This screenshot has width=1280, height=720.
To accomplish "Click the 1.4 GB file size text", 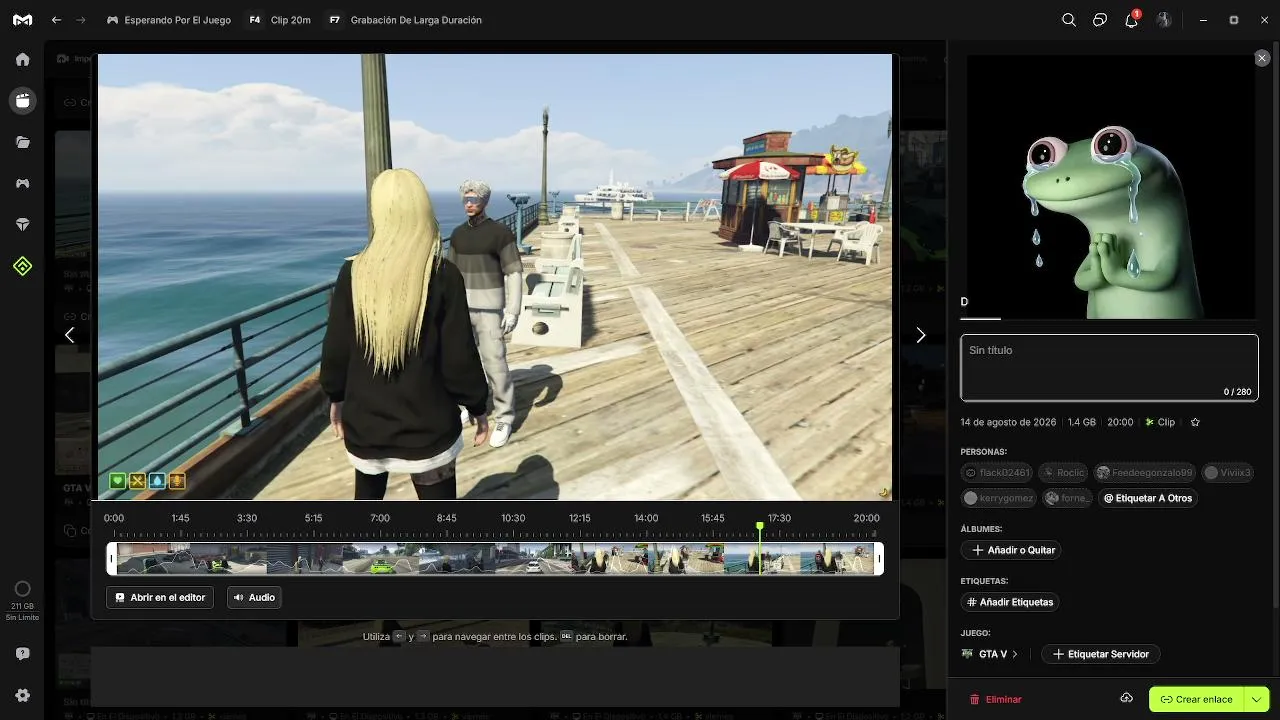I will tap(1082, 422).
